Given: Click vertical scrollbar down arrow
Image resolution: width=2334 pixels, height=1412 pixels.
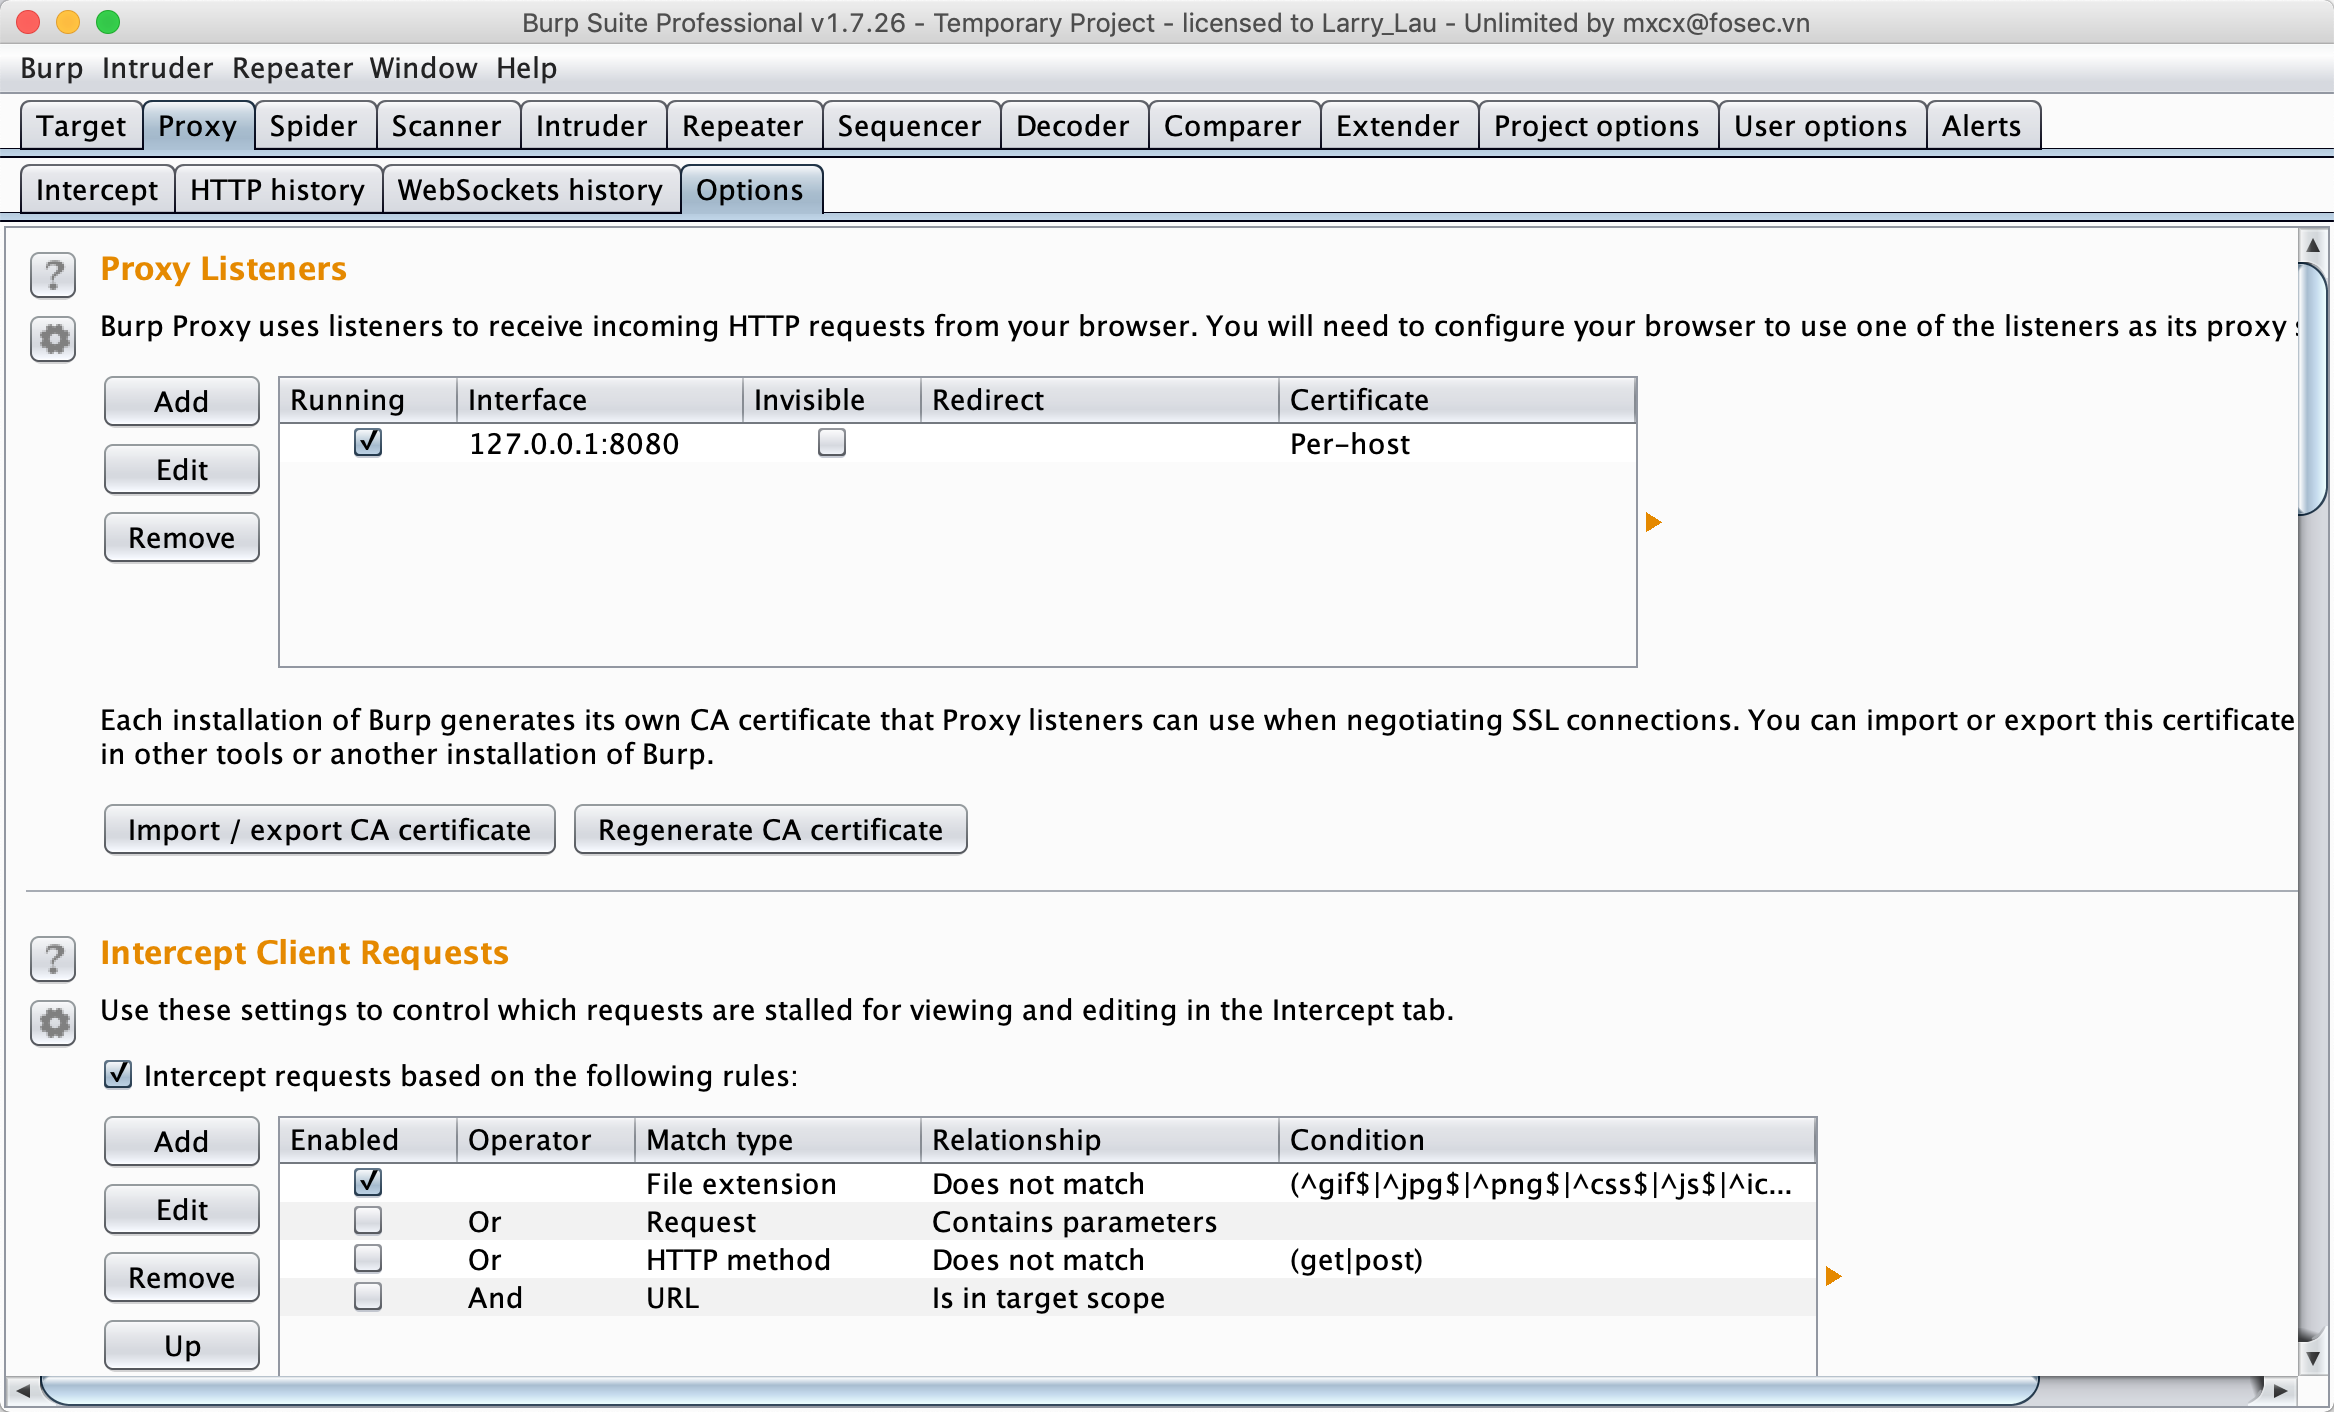Looking at the screenshot, I should [2312, 1359].
